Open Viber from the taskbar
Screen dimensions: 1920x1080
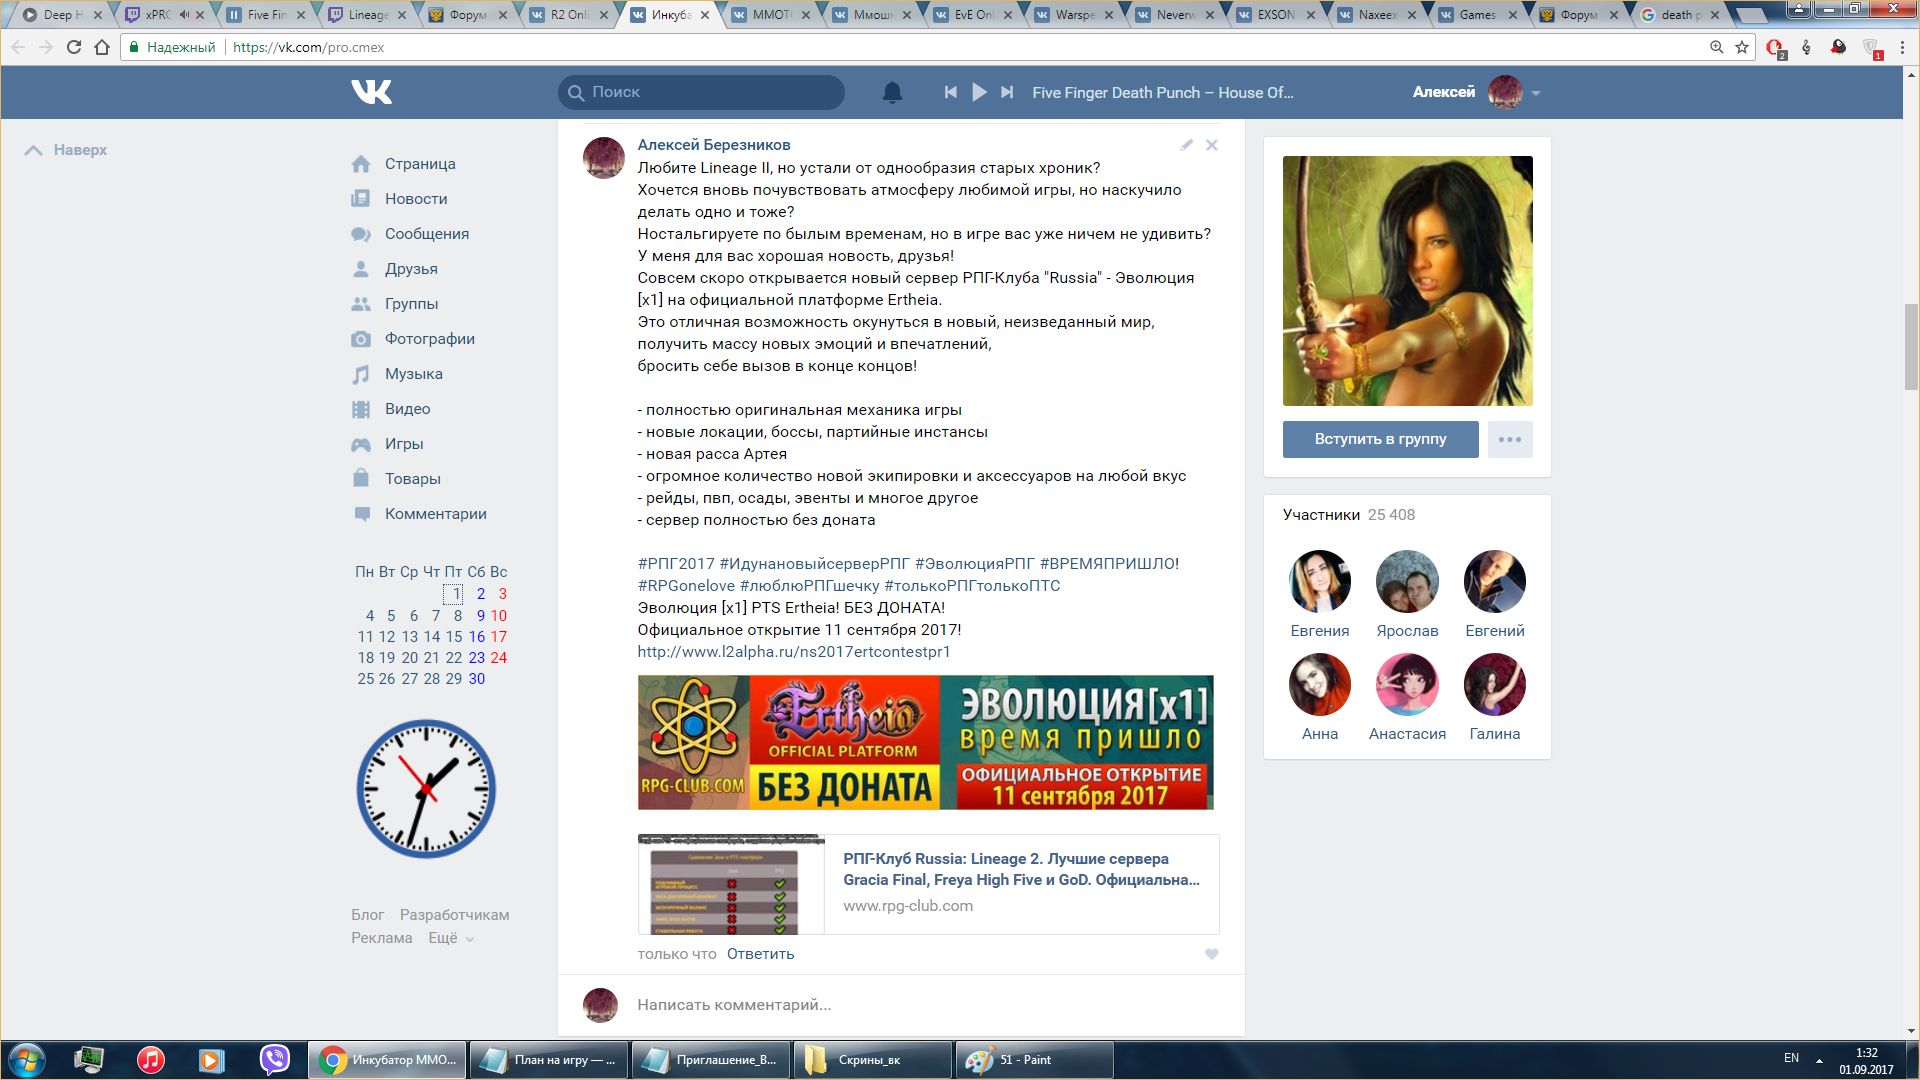click(x=274, y=1059)
